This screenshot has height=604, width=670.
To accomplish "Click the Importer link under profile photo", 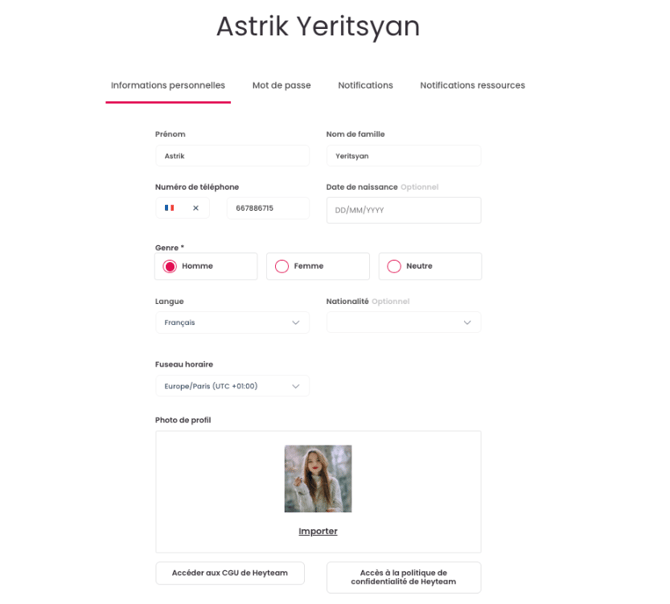I will (x=318, y=531).
